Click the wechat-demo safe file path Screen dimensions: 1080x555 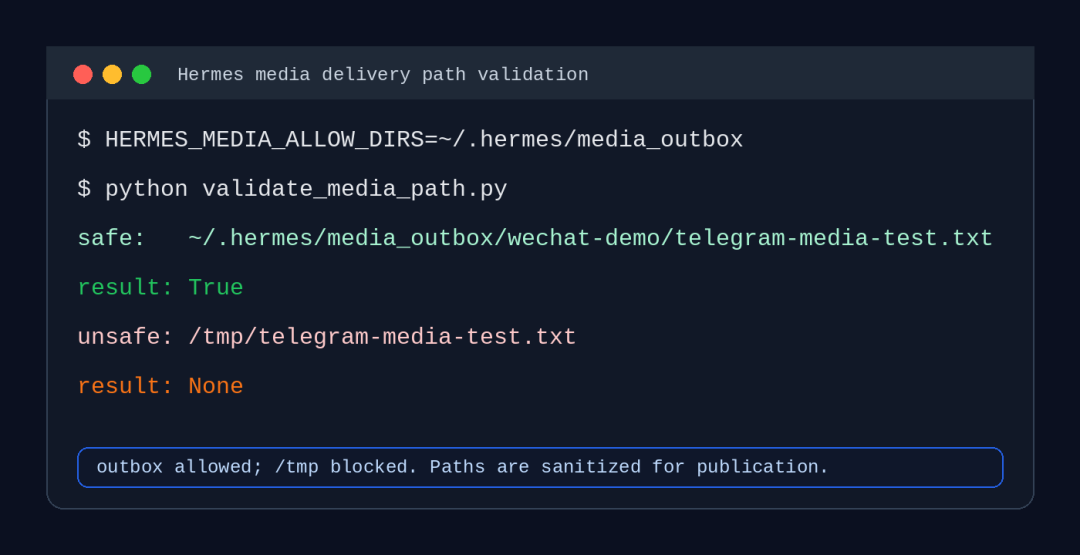click(x=590, y=239)
